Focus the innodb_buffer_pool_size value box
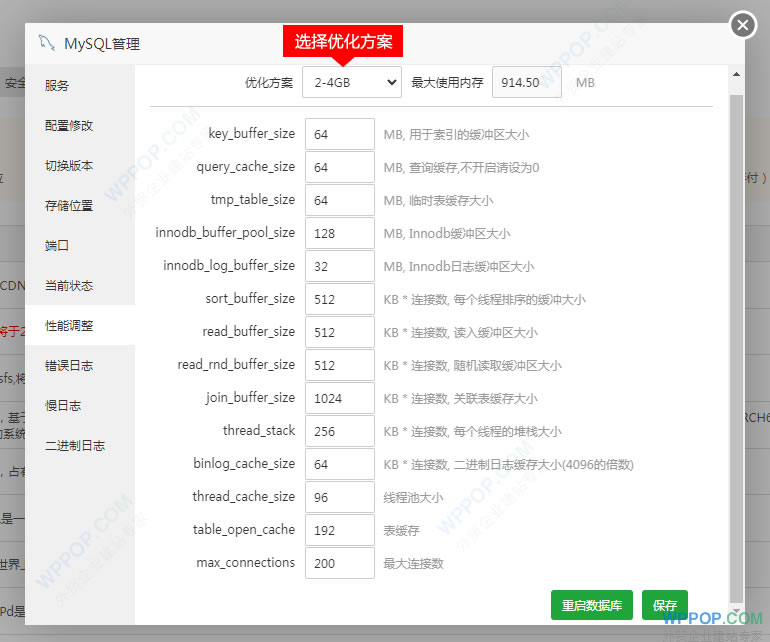 (x=339, y=233)
